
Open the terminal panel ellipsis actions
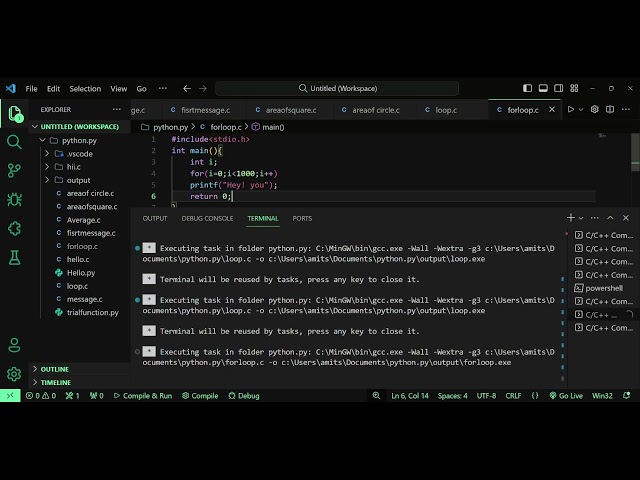pyautogui.click(x=595, y=218)
